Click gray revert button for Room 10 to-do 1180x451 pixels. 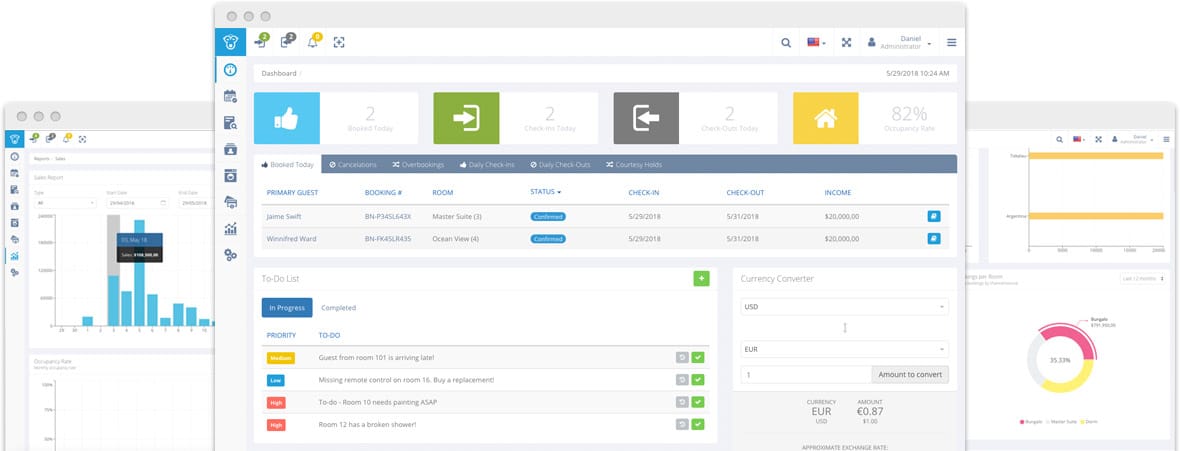coord(682,402)
